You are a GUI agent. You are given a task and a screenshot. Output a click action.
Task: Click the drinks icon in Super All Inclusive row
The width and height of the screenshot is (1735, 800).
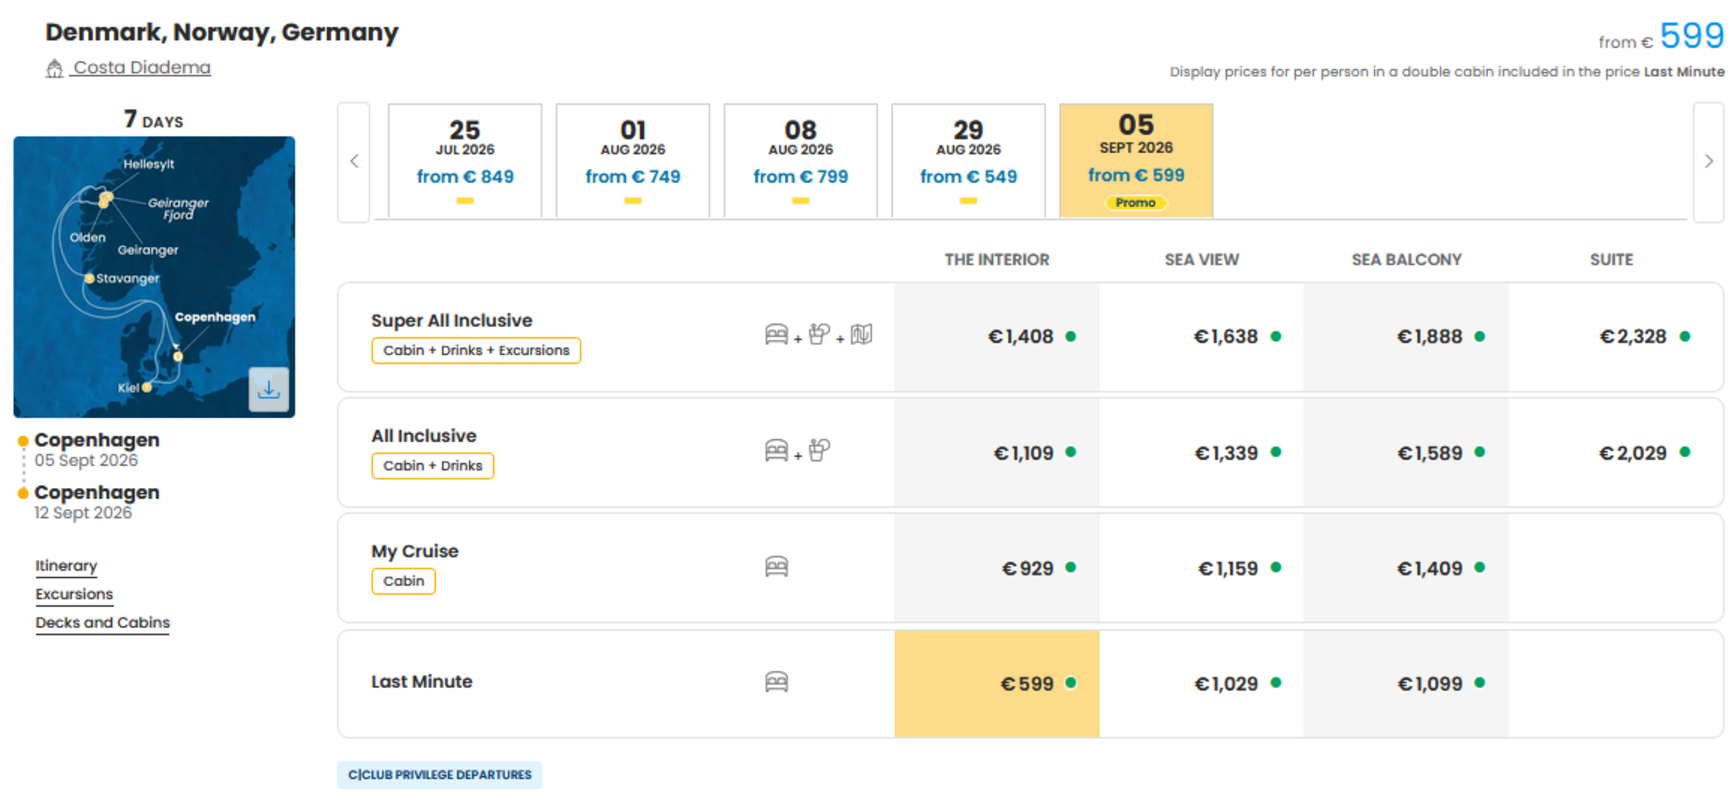(819, 334)
